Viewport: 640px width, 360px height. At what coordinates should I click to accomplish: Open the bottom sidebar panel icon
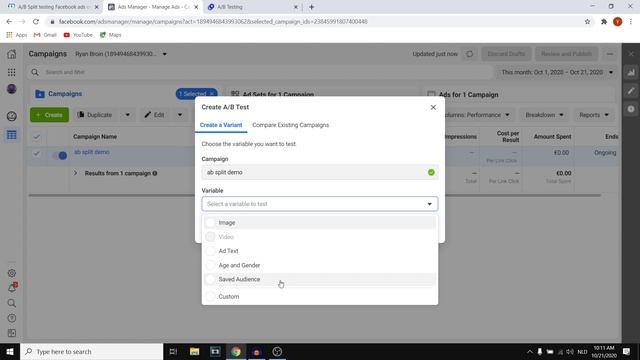pos(11,333)
